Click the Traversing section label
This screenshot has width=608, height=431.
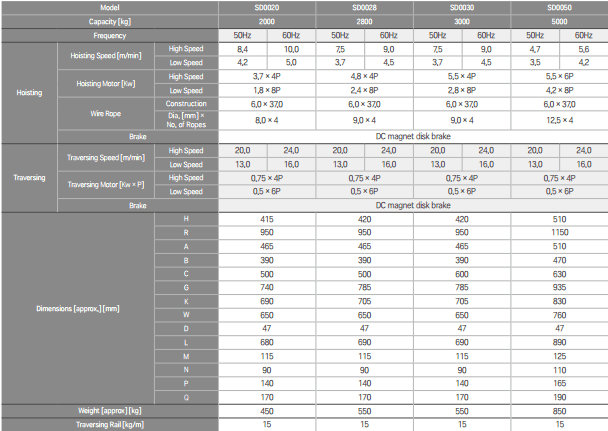29,178
